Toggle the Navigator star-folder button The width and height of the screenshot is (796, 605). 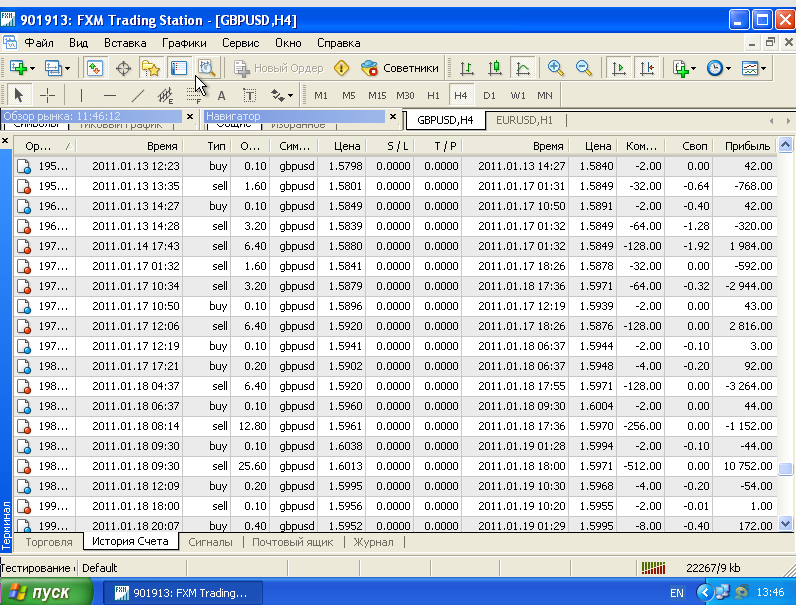point(151,68)
